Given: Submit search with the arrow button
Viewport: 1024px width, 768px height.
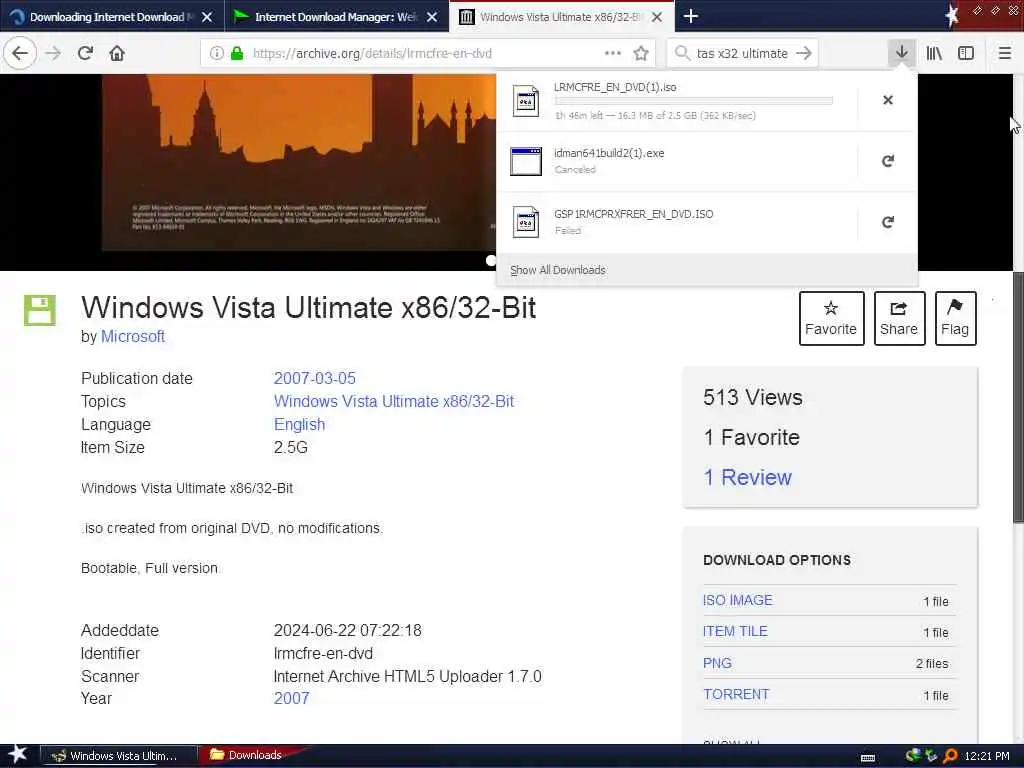Looking at the screenshot, I should 804,53.
